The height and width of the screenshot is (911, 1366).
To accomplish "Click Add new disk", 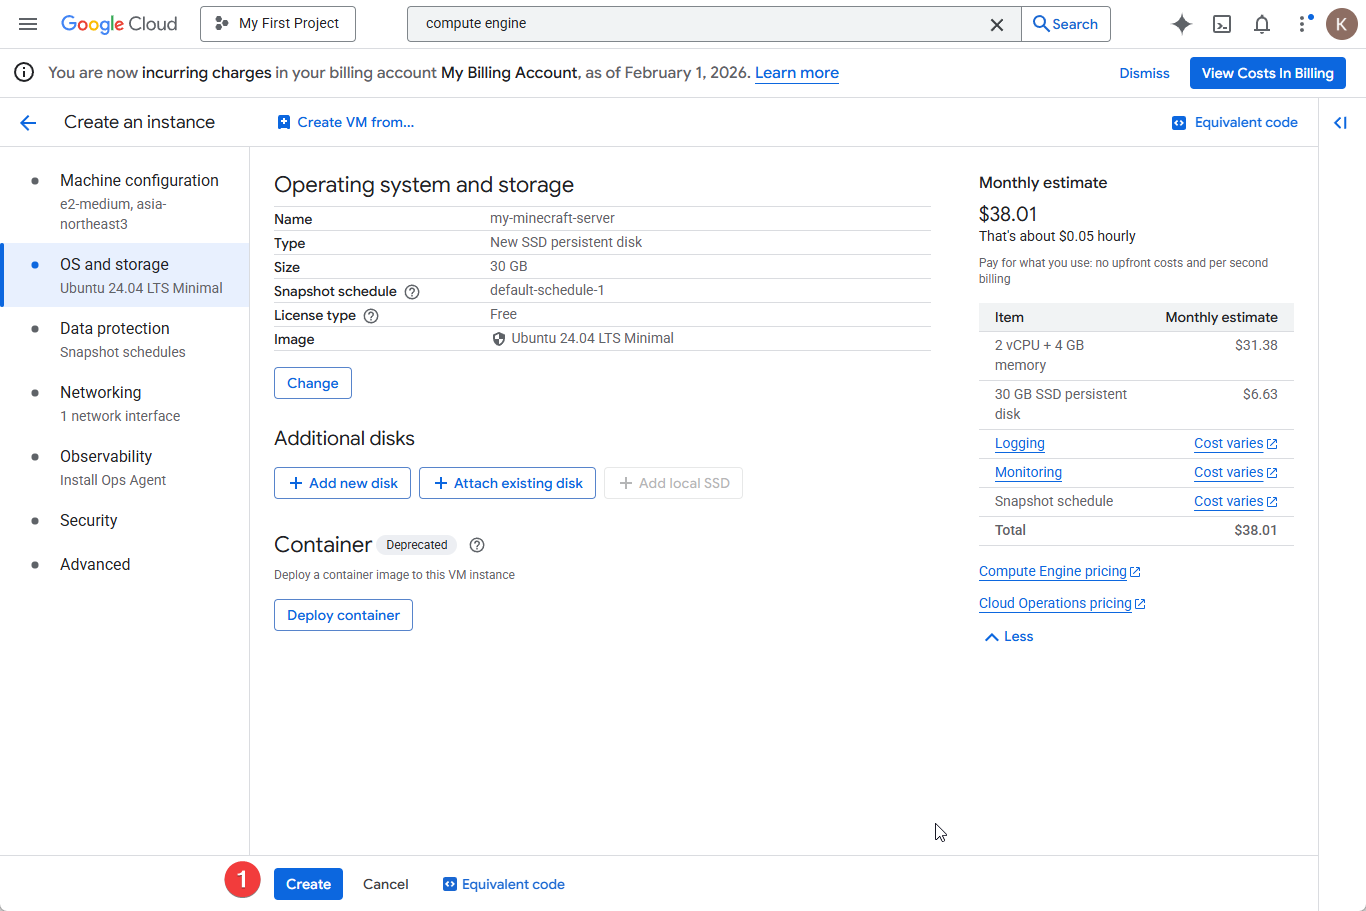I will click(x=343, y=483).
